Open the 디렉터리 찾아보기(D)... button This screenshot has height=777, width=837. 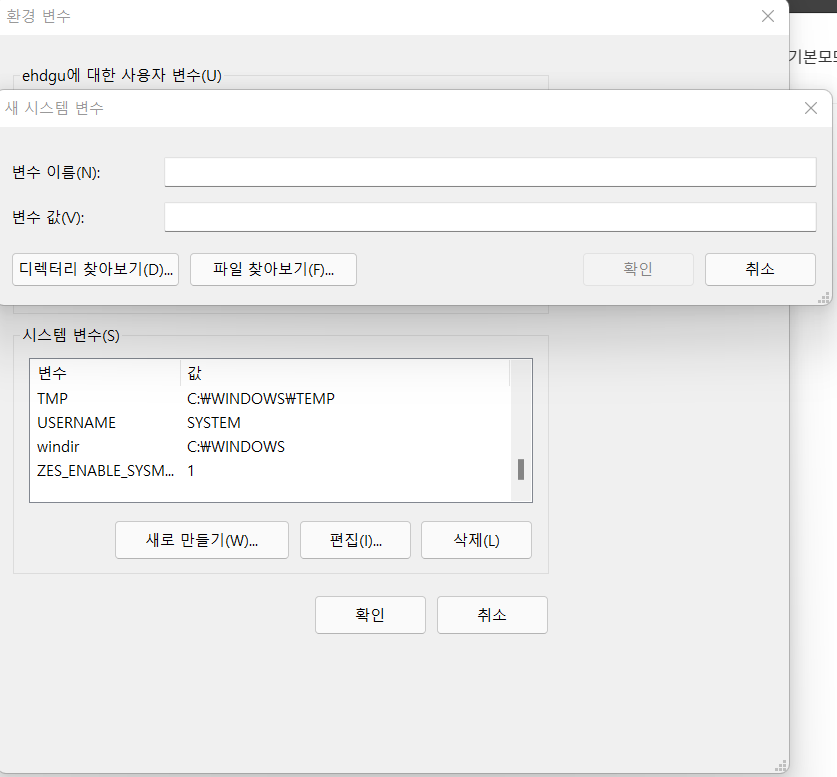click(96, 269)
